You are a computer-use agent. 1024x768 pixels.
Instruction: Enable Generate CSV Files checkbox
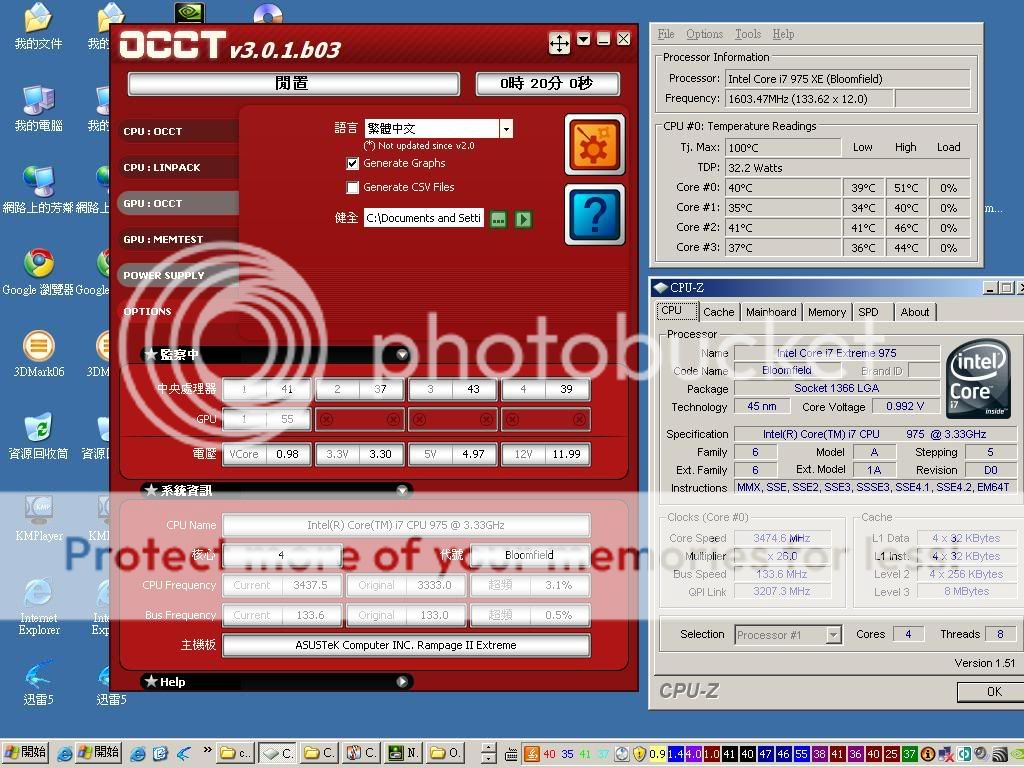tap(353, 187)
